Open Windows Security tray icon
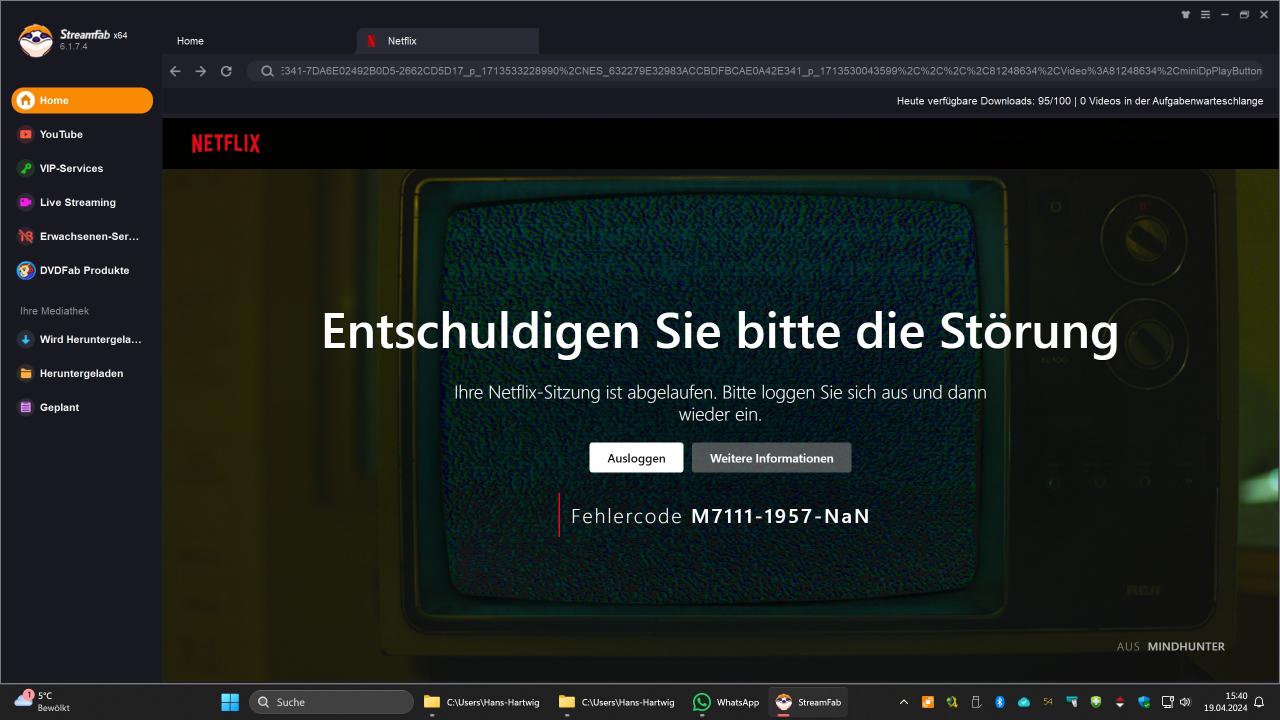The image size is (1280, 720). tap(1144, 702)
